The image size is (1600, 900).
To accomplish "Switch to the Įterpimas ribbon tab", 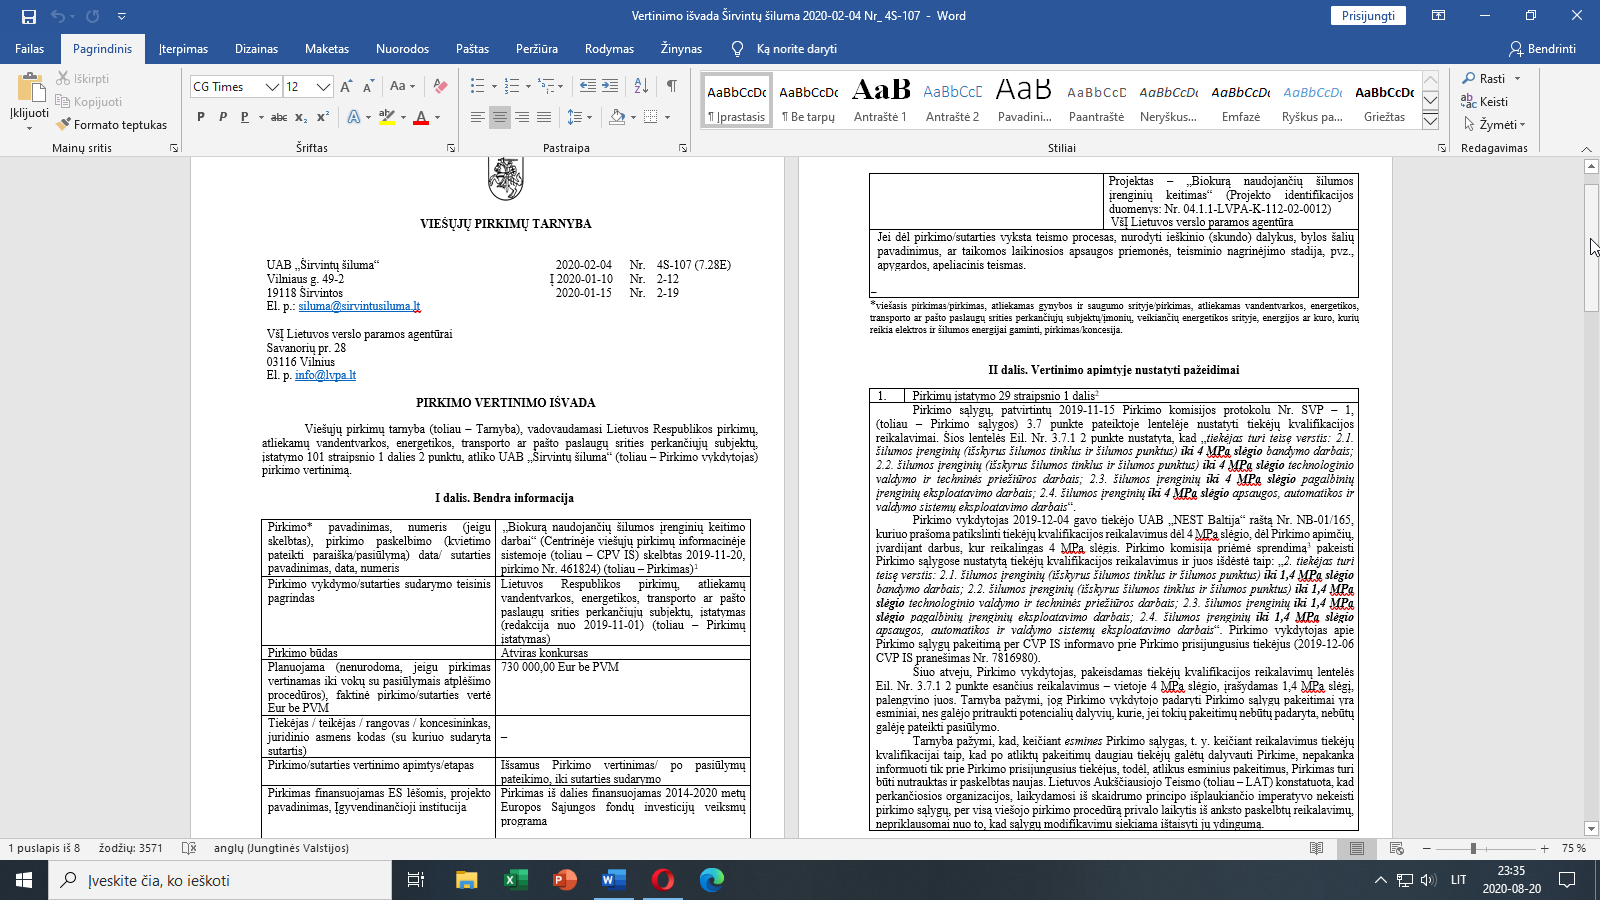I will [x=183, y=49].
